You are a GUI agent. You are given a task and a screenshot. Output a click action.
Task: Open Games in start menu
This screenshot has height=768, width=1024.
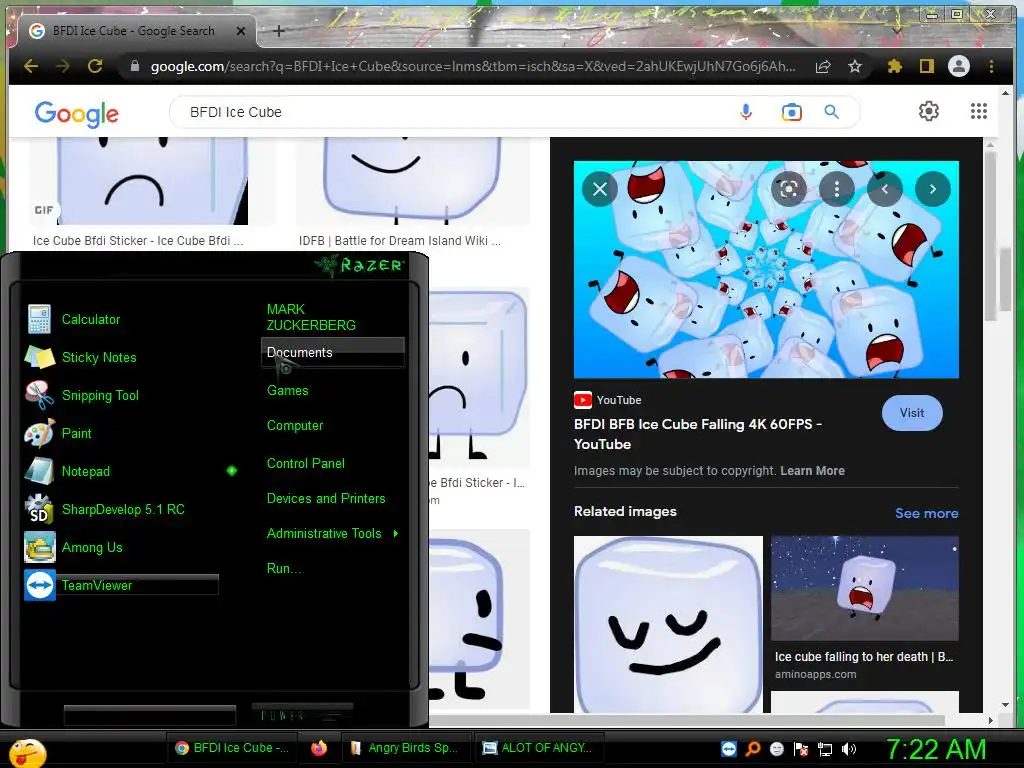[x=287, y=391]
